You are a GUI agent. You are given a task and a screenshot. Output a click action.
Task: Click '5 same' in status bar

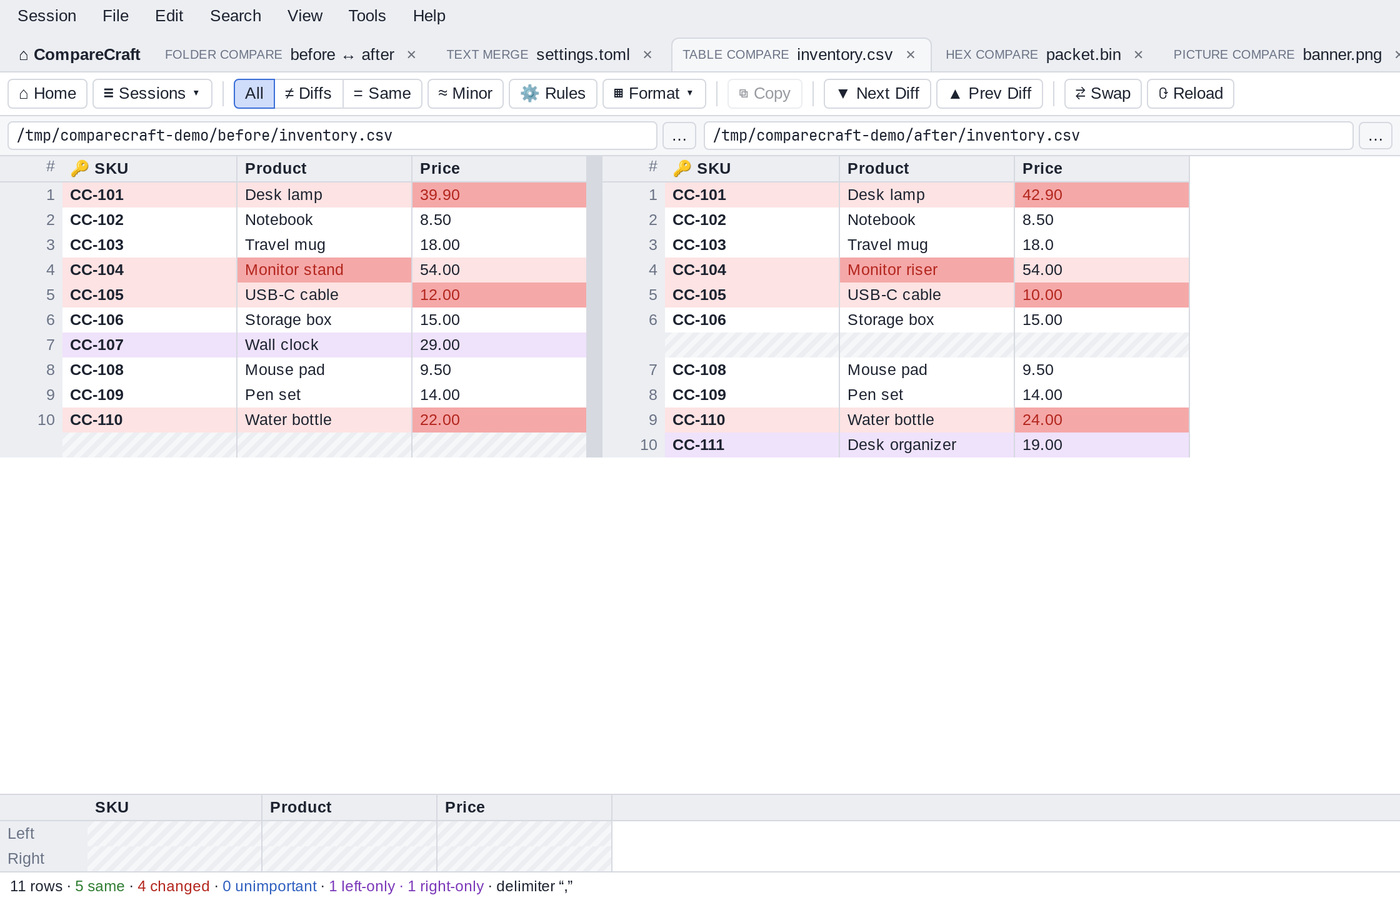pos(100,886)
